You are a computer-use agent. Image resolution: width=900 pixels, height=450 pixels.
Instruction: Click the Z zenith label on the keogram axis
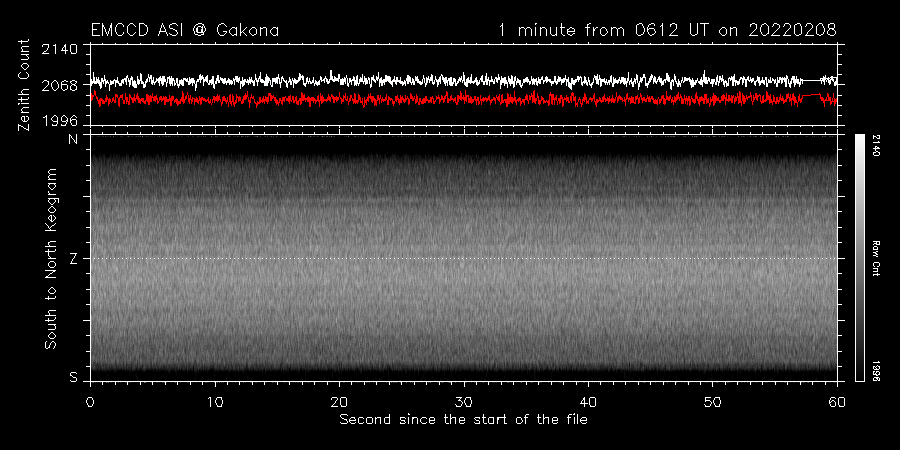[73, 259]
